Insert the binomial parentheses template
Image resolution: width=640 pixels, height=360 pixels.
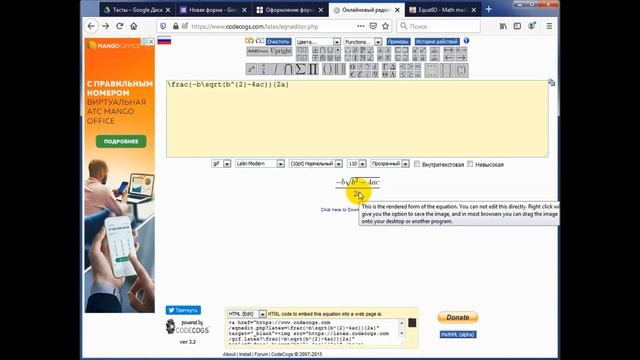(x=461, y=70)
